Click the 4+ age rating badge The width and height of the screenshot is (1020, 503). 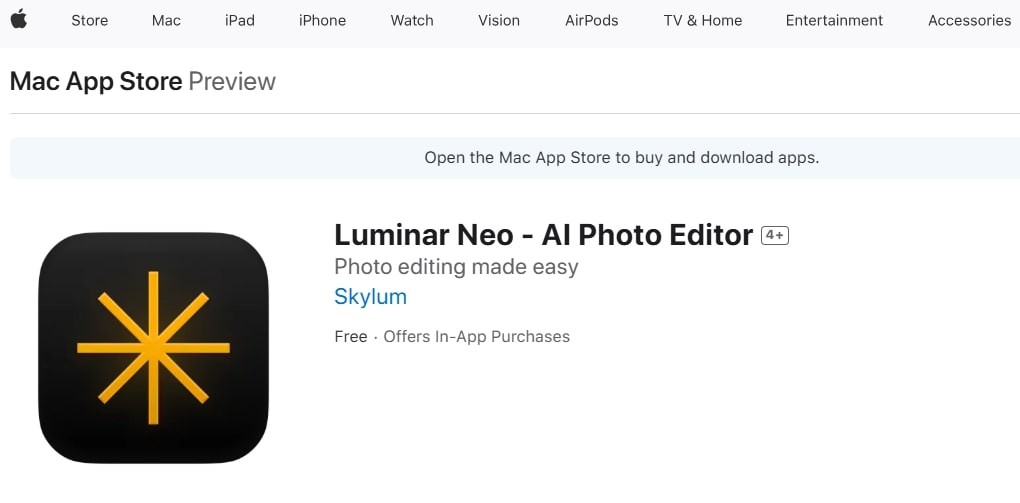[775, 236]
